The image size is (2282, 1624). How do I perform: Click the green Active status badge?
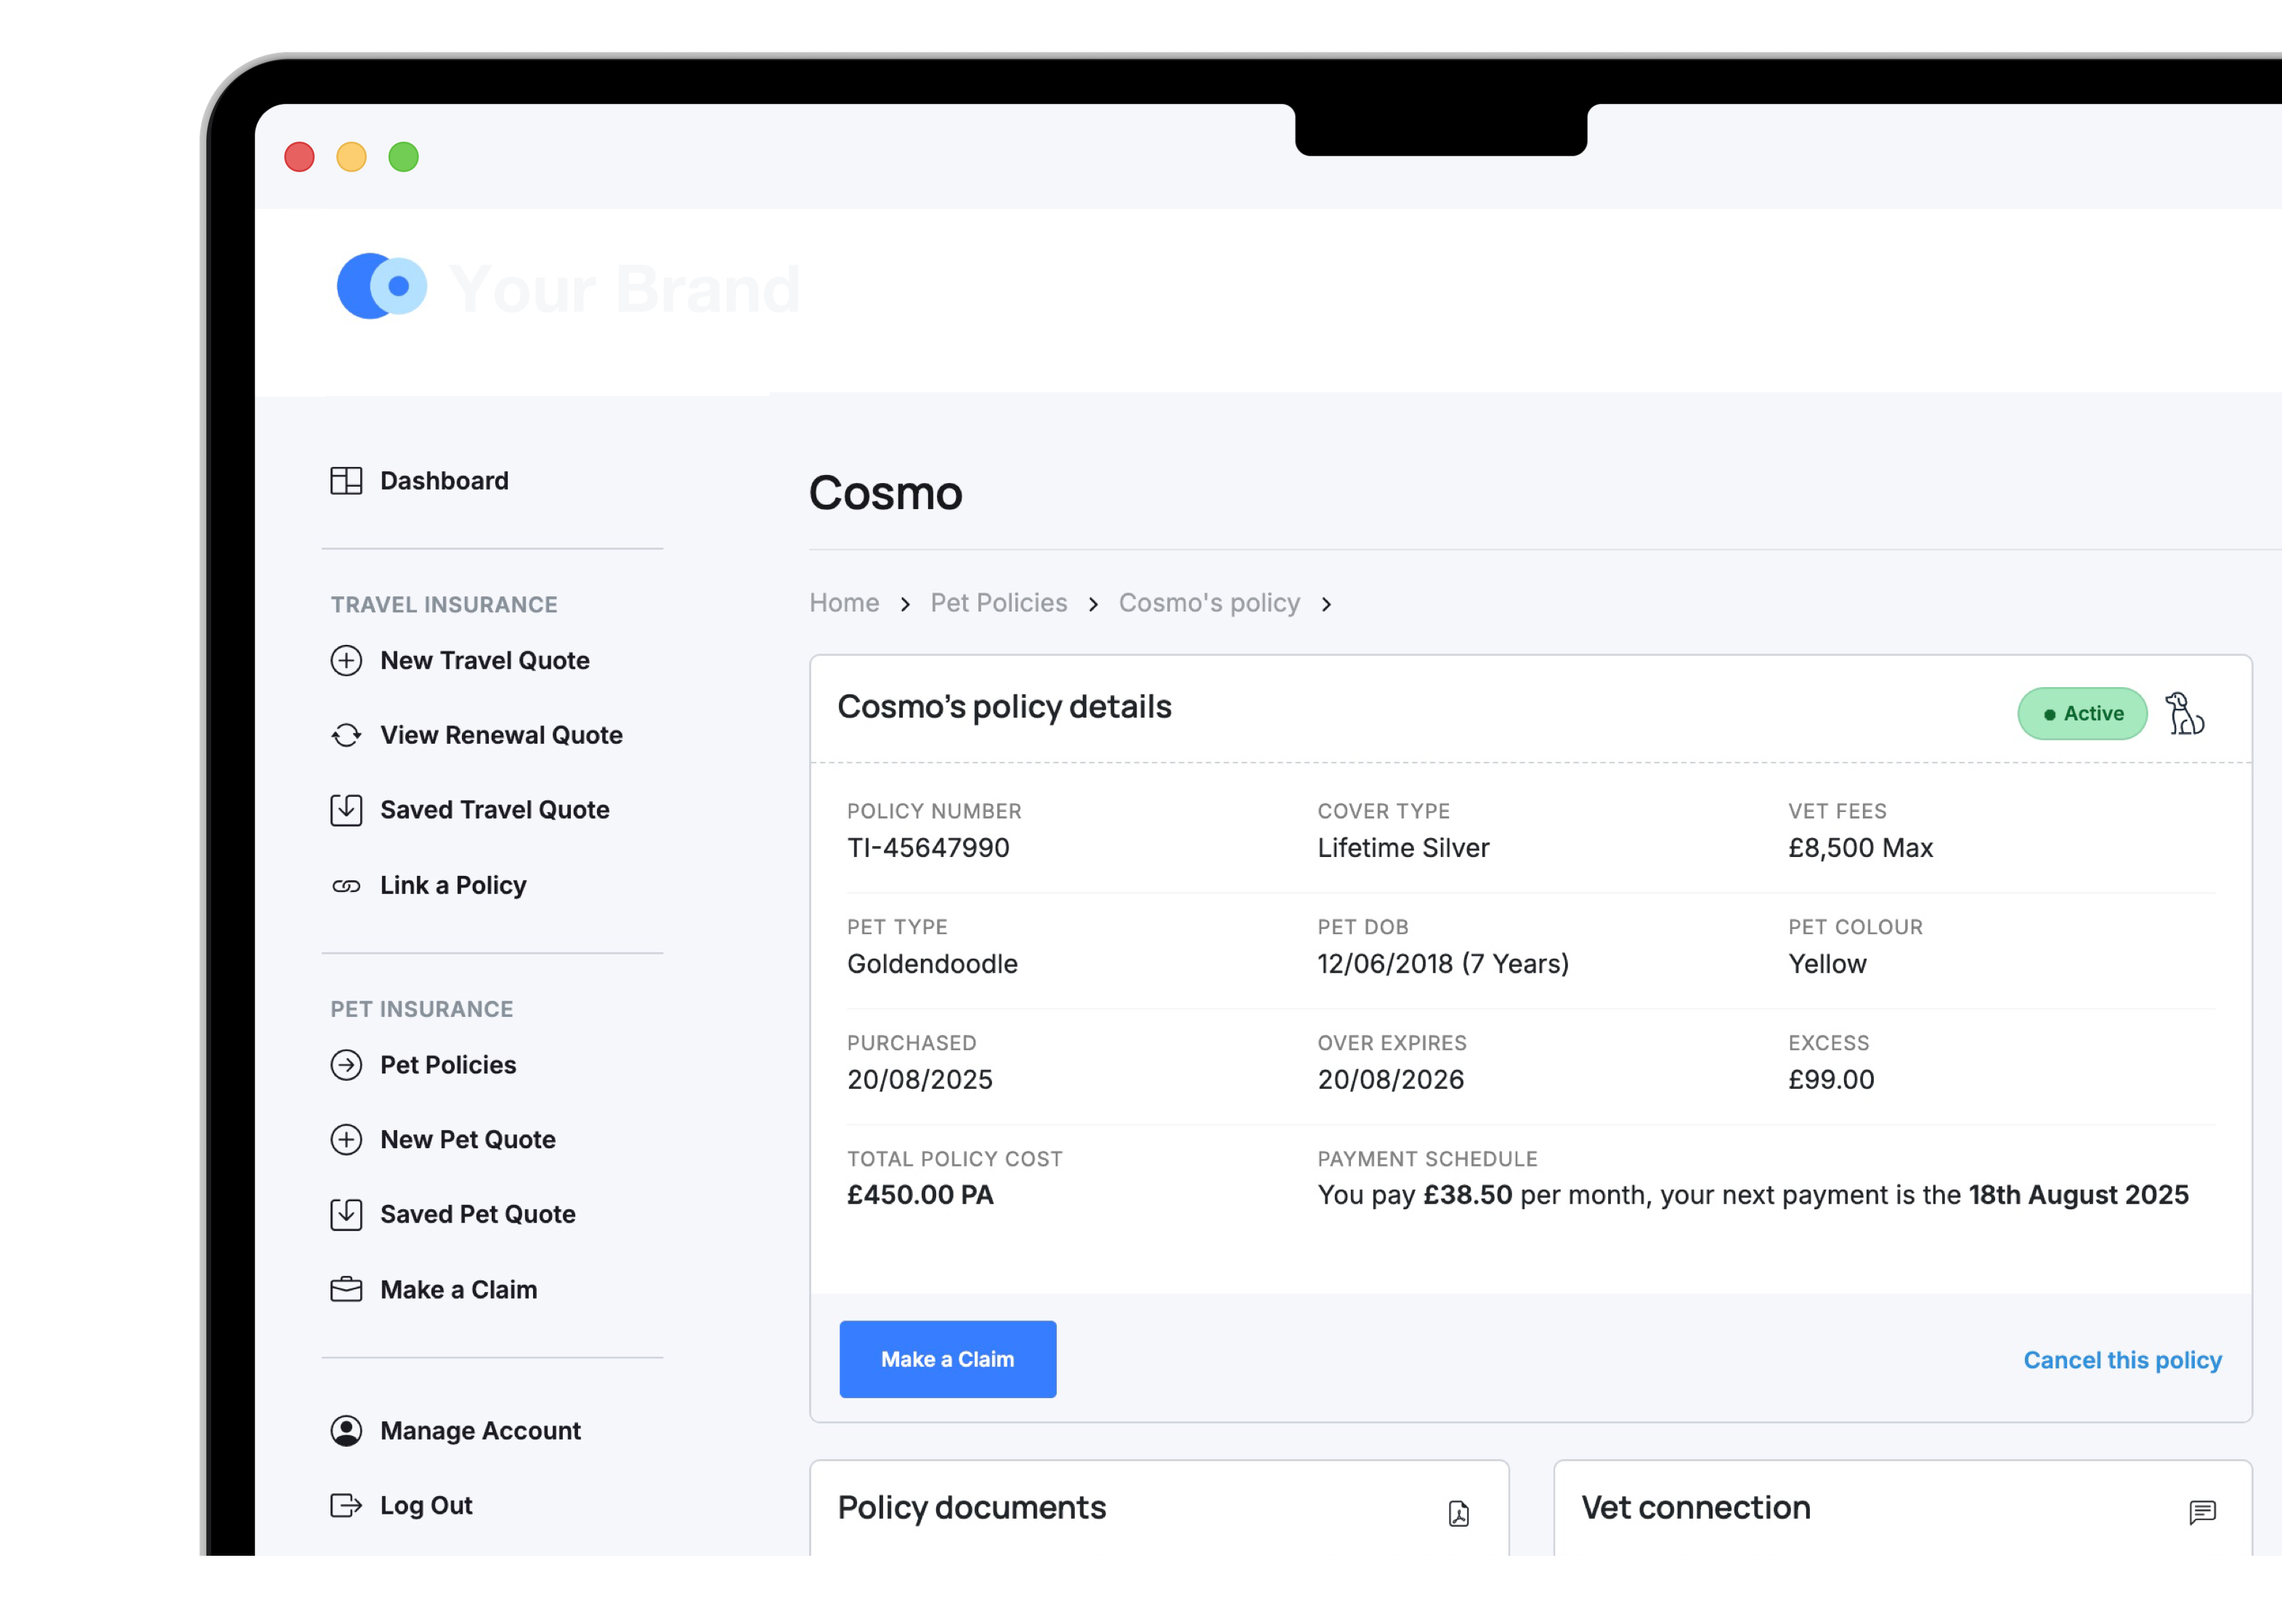tap(2082, 714)
